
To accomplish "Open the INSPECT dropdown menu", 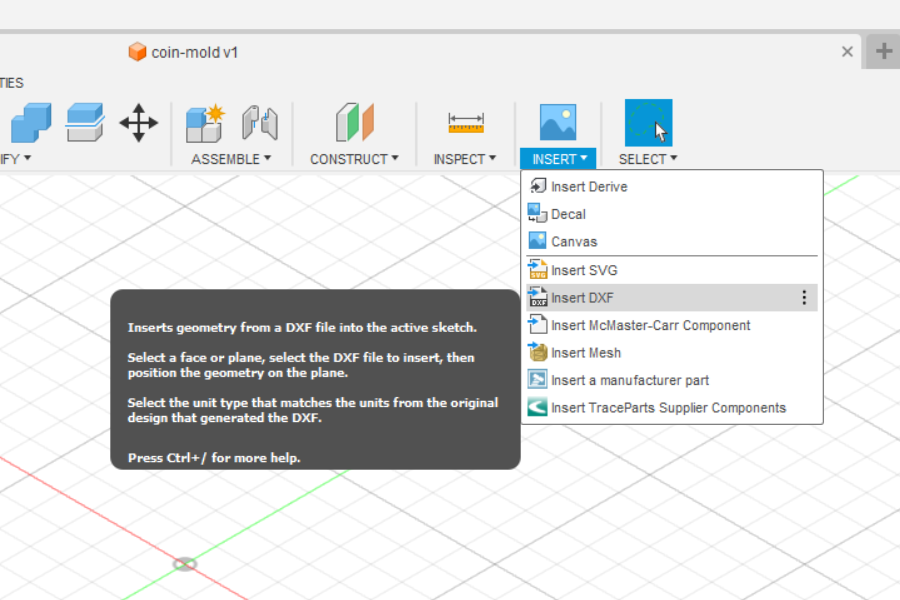I will pyautogui.click(x=464, y=159).
